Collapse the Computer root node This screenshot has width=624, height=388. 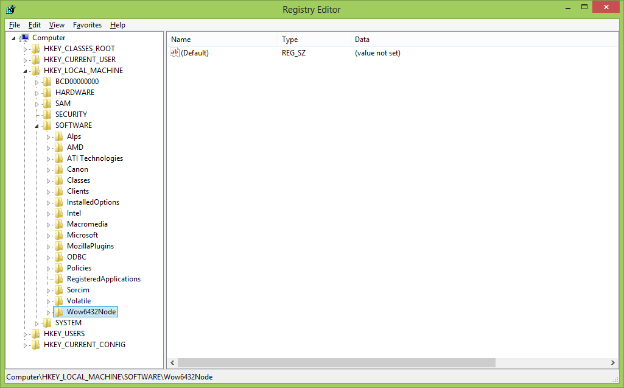pos(14,38)
